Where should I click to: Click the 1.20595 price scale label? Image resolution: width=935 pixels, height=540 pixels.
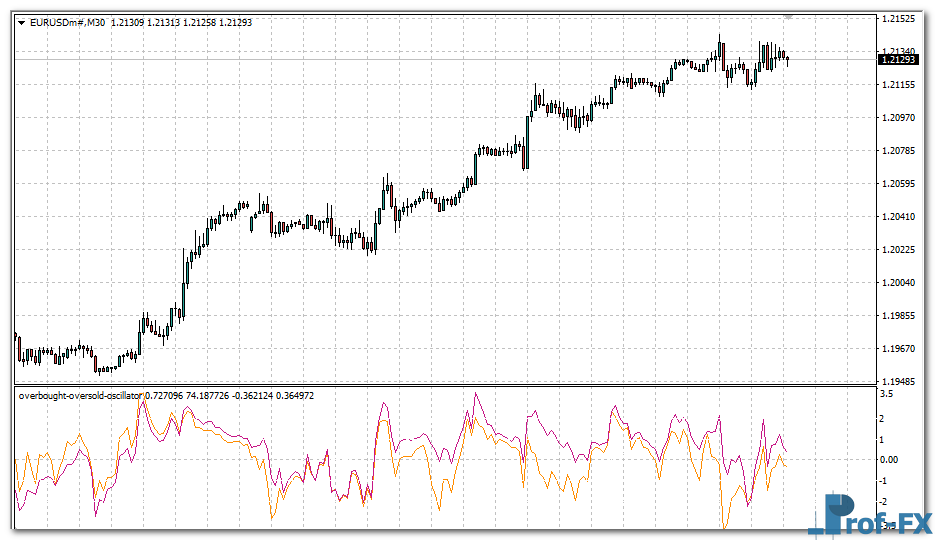pos(897,184)
